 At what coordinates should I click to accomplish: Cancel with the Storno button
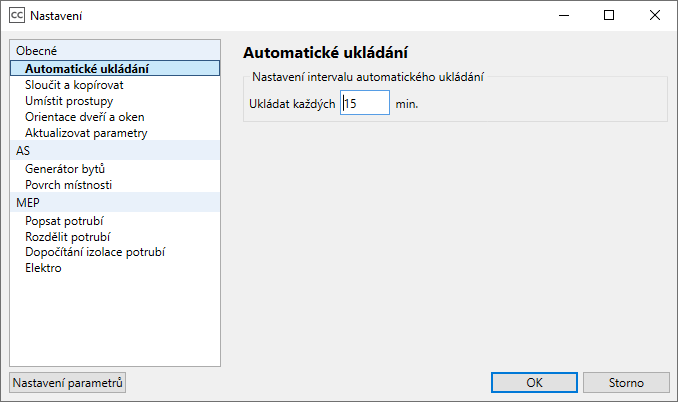coord(626,383)
